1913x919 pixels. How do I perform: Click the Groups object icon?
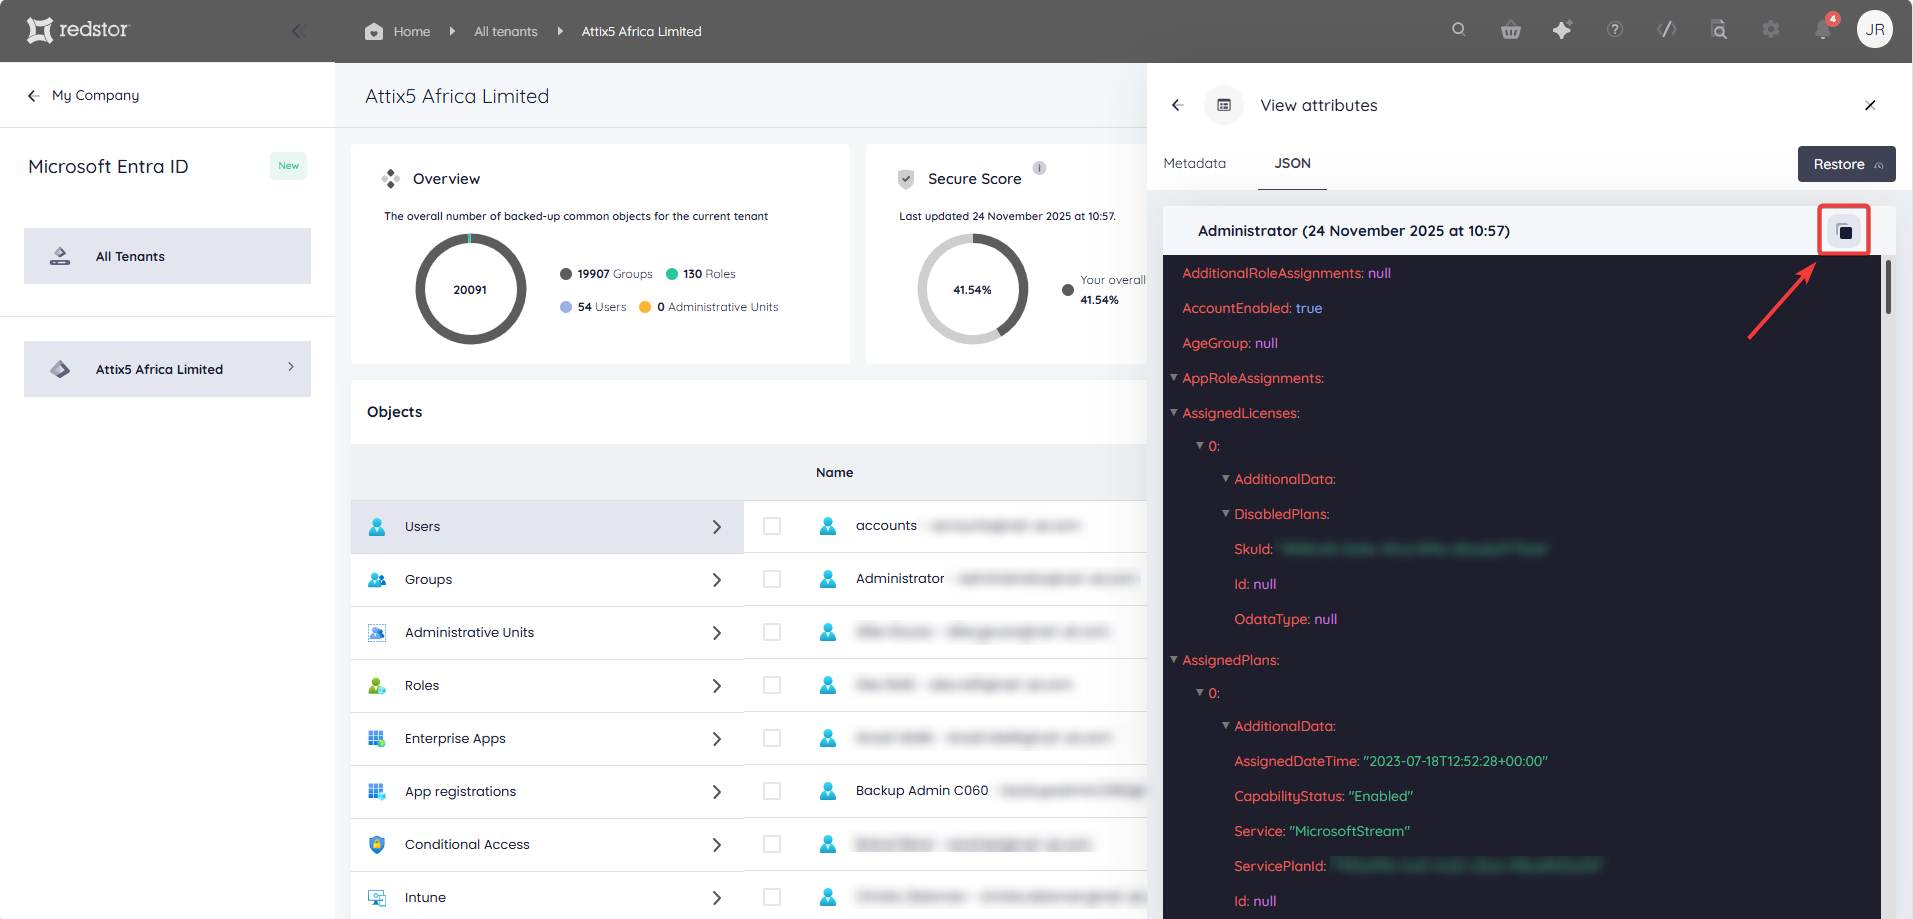point(377,580)
